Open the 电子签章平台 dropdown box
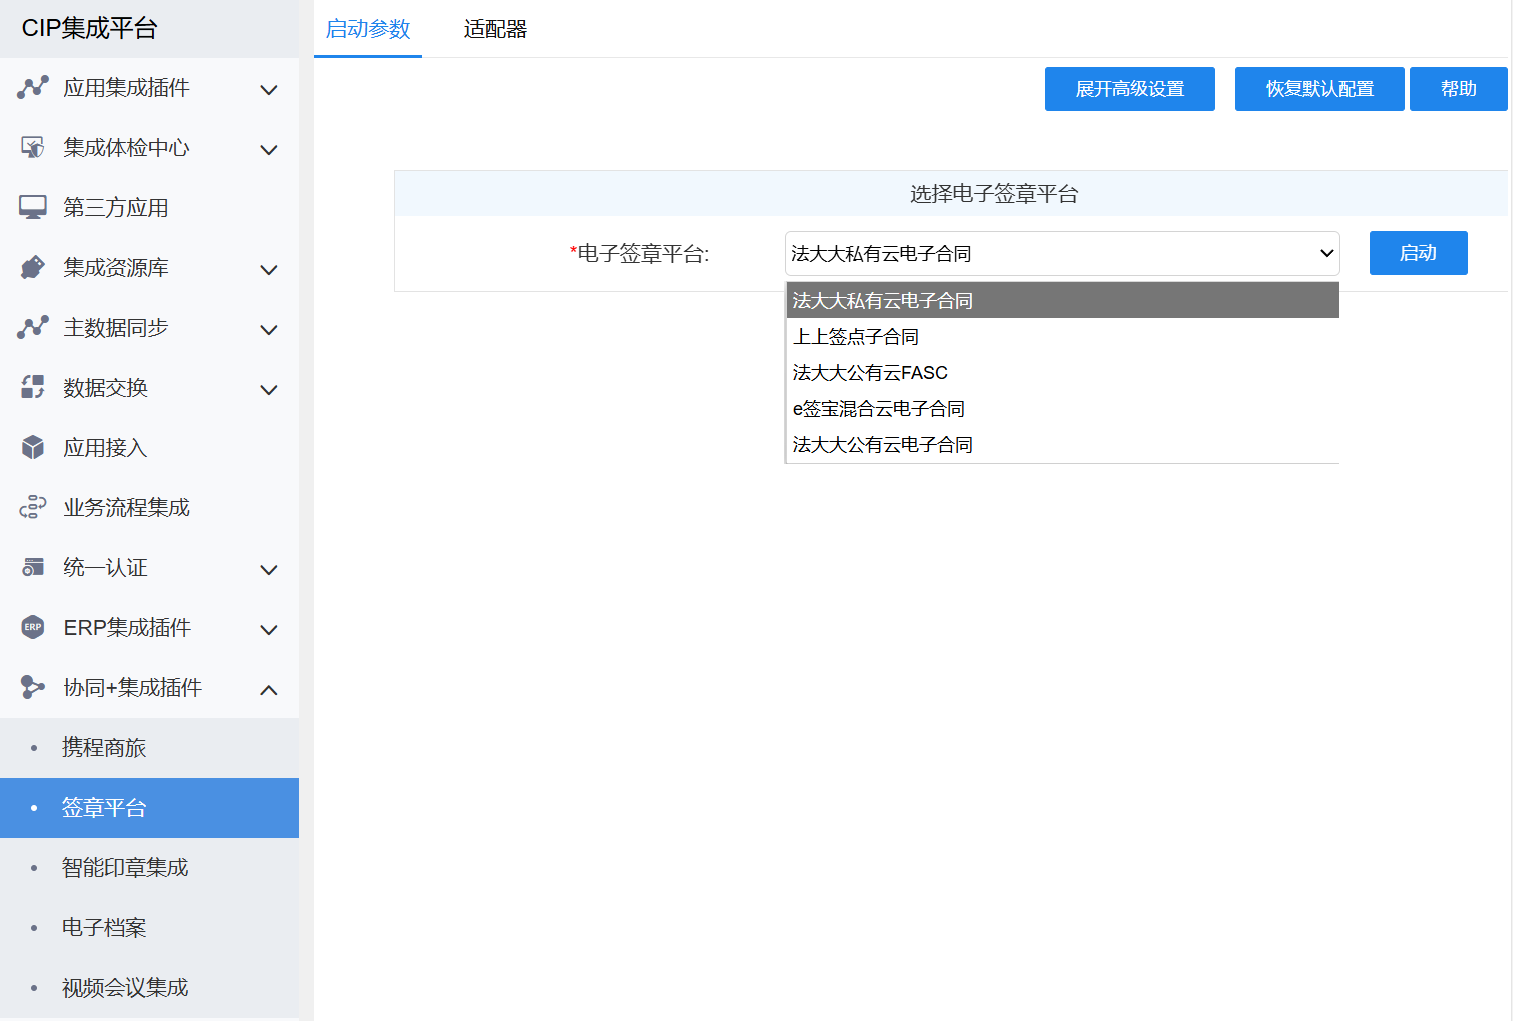This screenshot has height=1021, width=1513. point(1061,254)
